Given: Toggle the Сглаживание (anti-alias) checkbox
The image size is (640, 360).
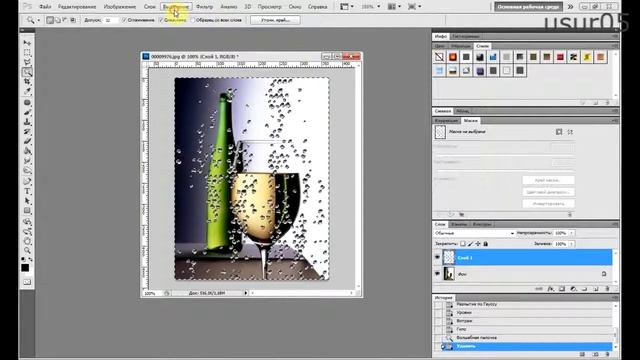Looking at the screenshot, I should (124, 20).
